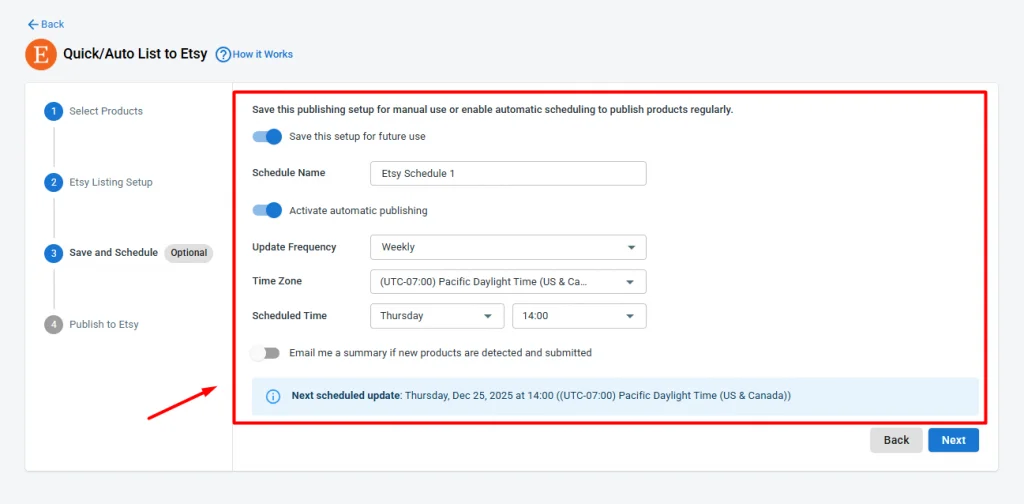Image resolution: width=1024 pixels, height=504 pixels.
Task: Click the step 3 circle icon
Action: pos(54,253)
